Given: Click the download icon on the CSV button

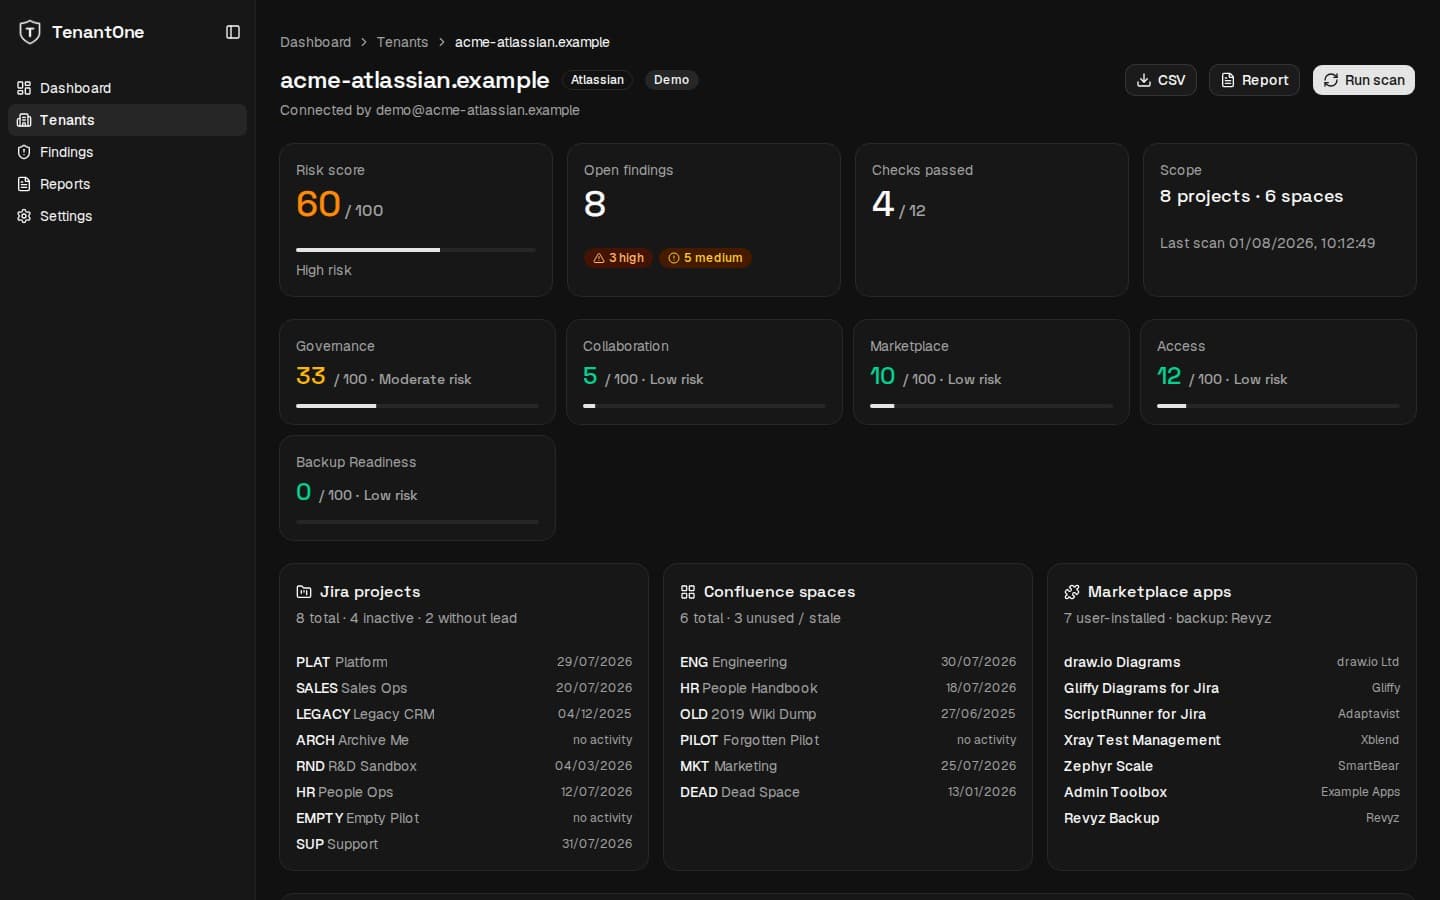Looking at the screenshot, I should click(1144, 80).
